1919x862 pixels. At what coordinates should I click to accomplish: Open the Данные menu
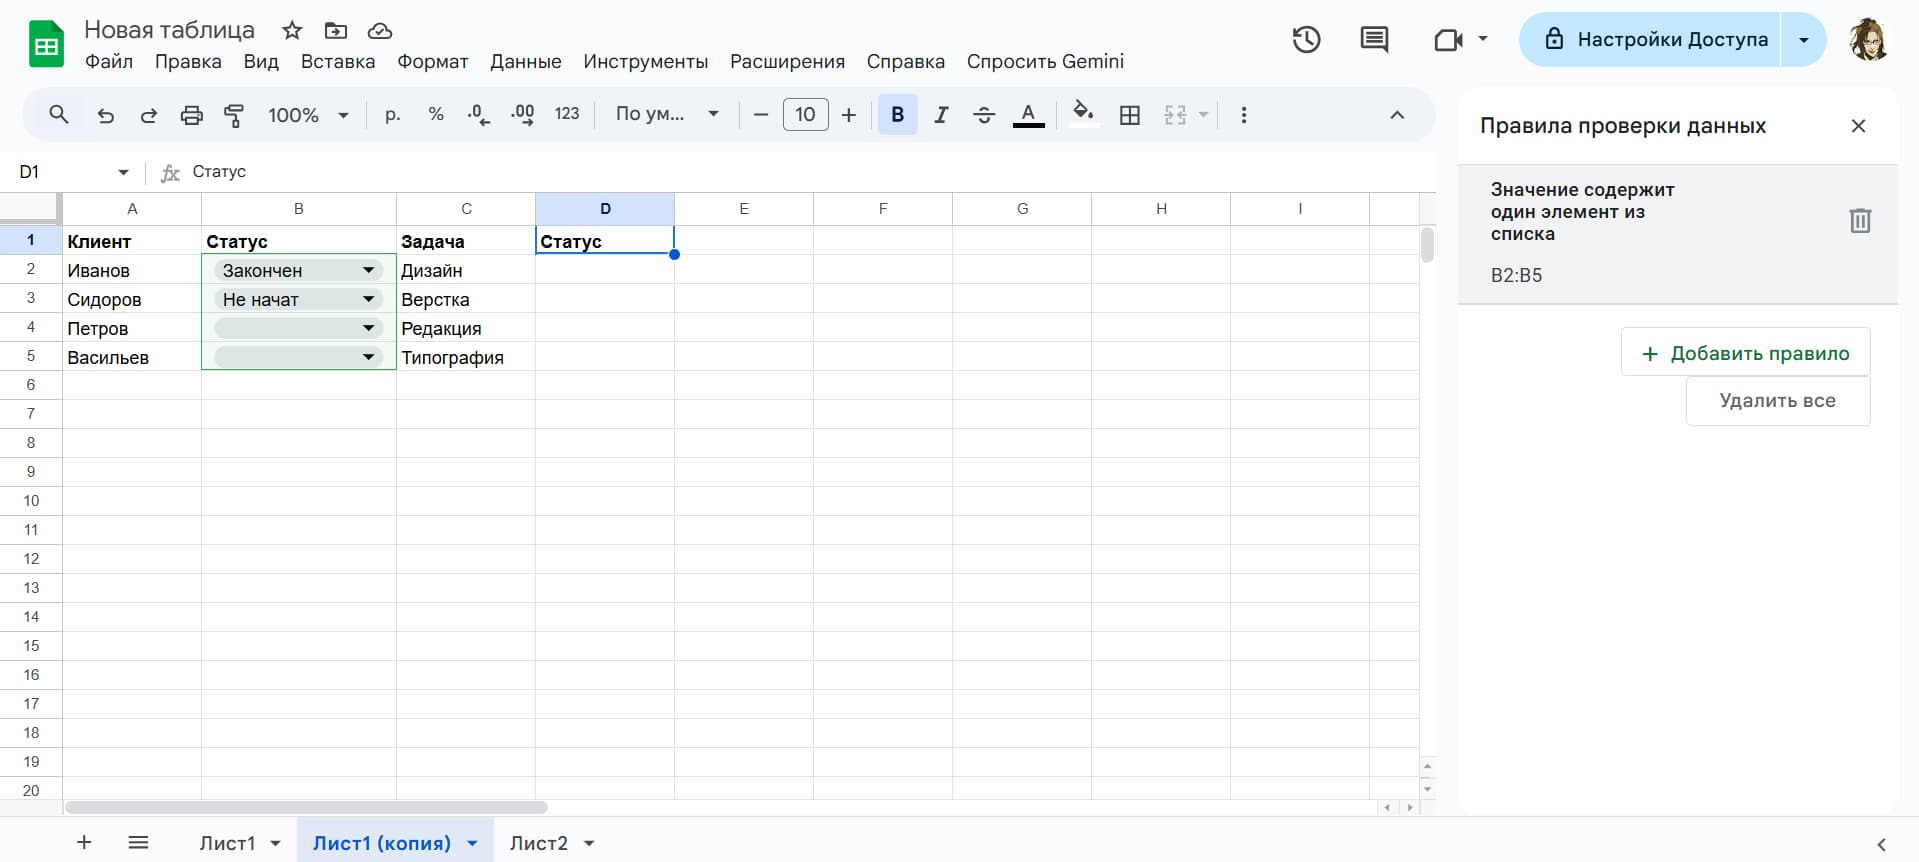(525, 61)
